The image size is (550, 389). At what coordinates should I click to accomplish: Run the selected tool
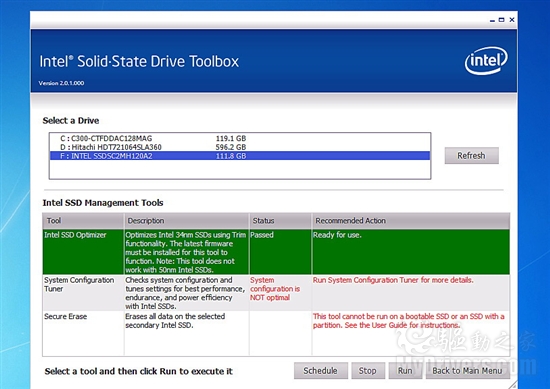(x=405, y=371)
